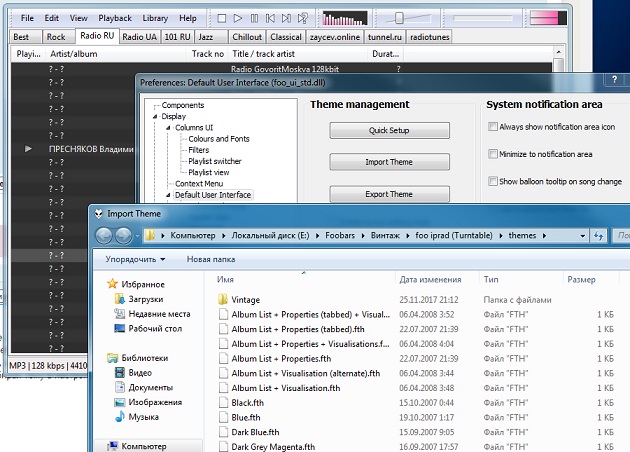Collapse the Display tree node
Screen dimensions: 630x452
click(x=155, y=117)
